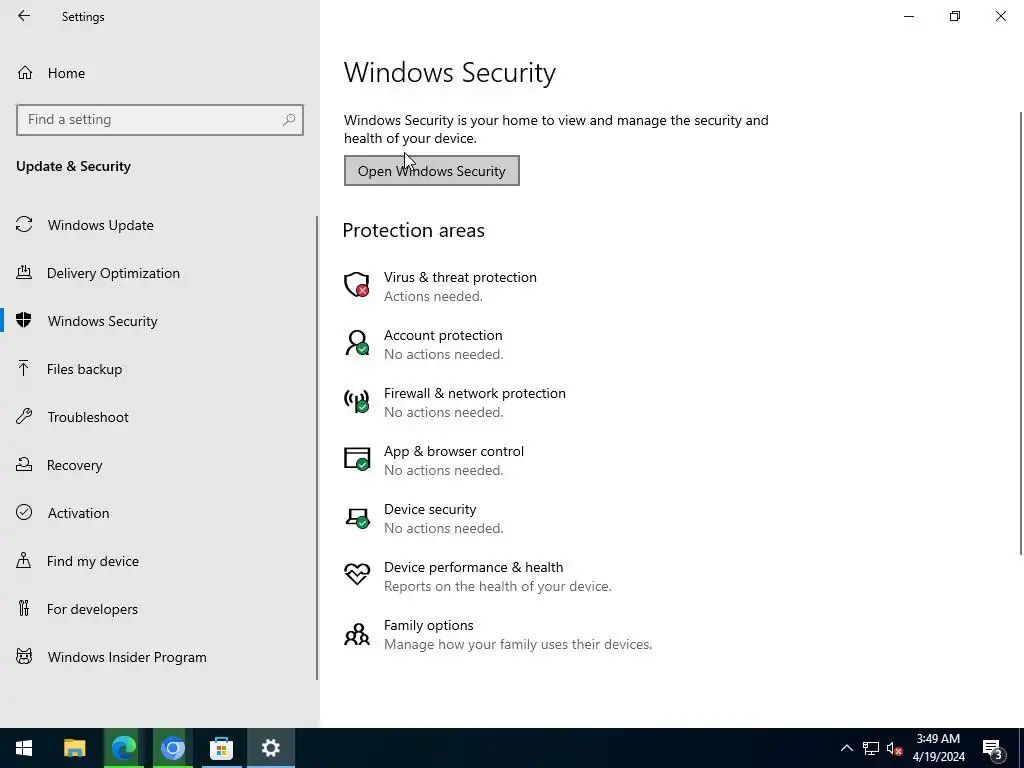Viewport: 1024px width, 768px height.
Task: Open Microsoft Store from taskbar
Action: [221, 748]
